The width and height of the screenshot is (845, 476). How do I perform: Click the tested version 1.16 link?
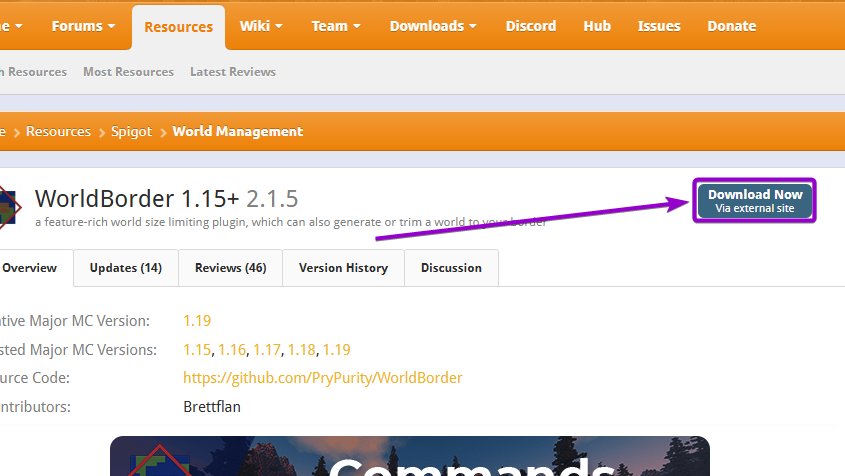(x=232, y=350)
